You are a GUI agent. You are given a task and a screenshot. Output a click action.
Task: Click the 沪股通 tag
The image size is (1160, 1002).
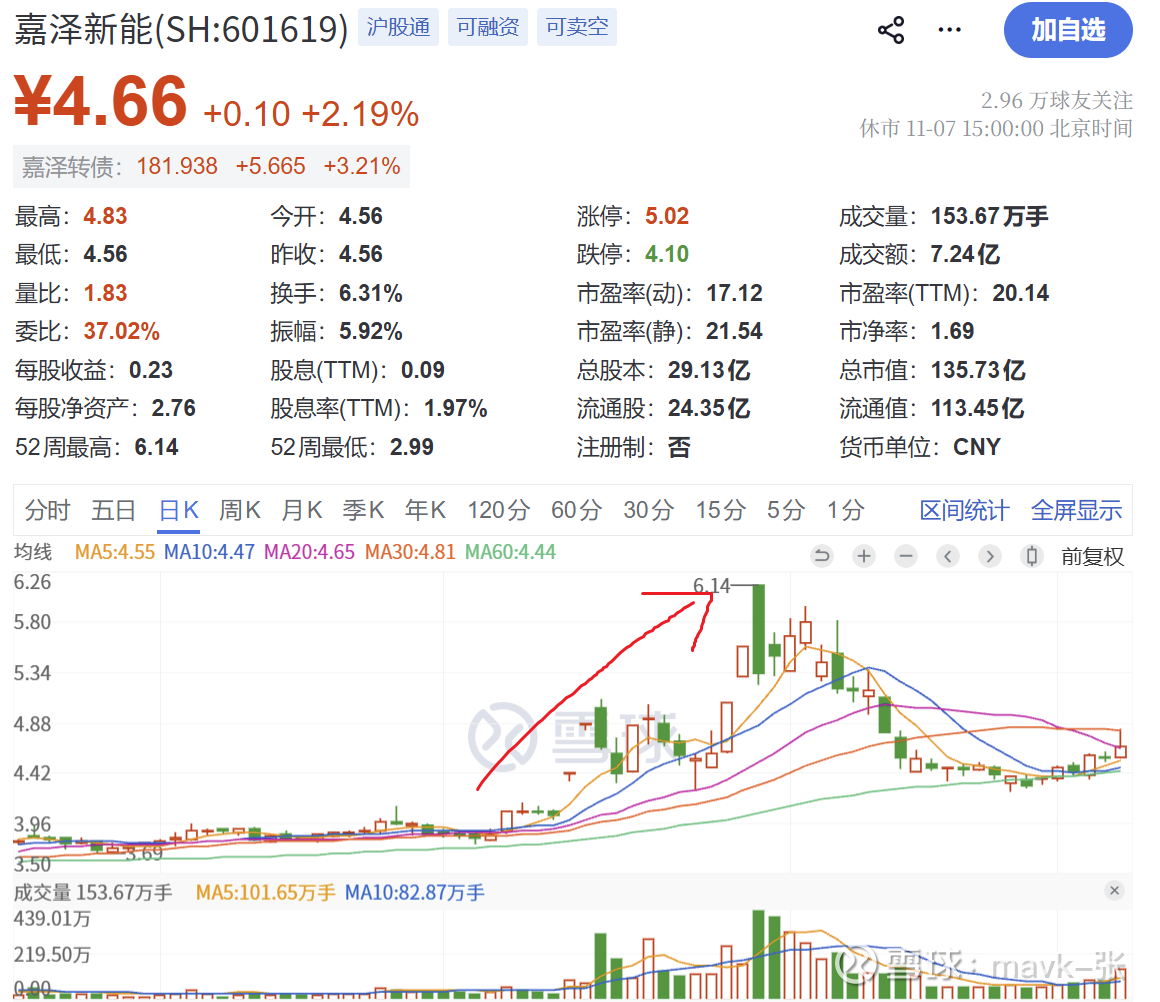click(x=398, y=27)
